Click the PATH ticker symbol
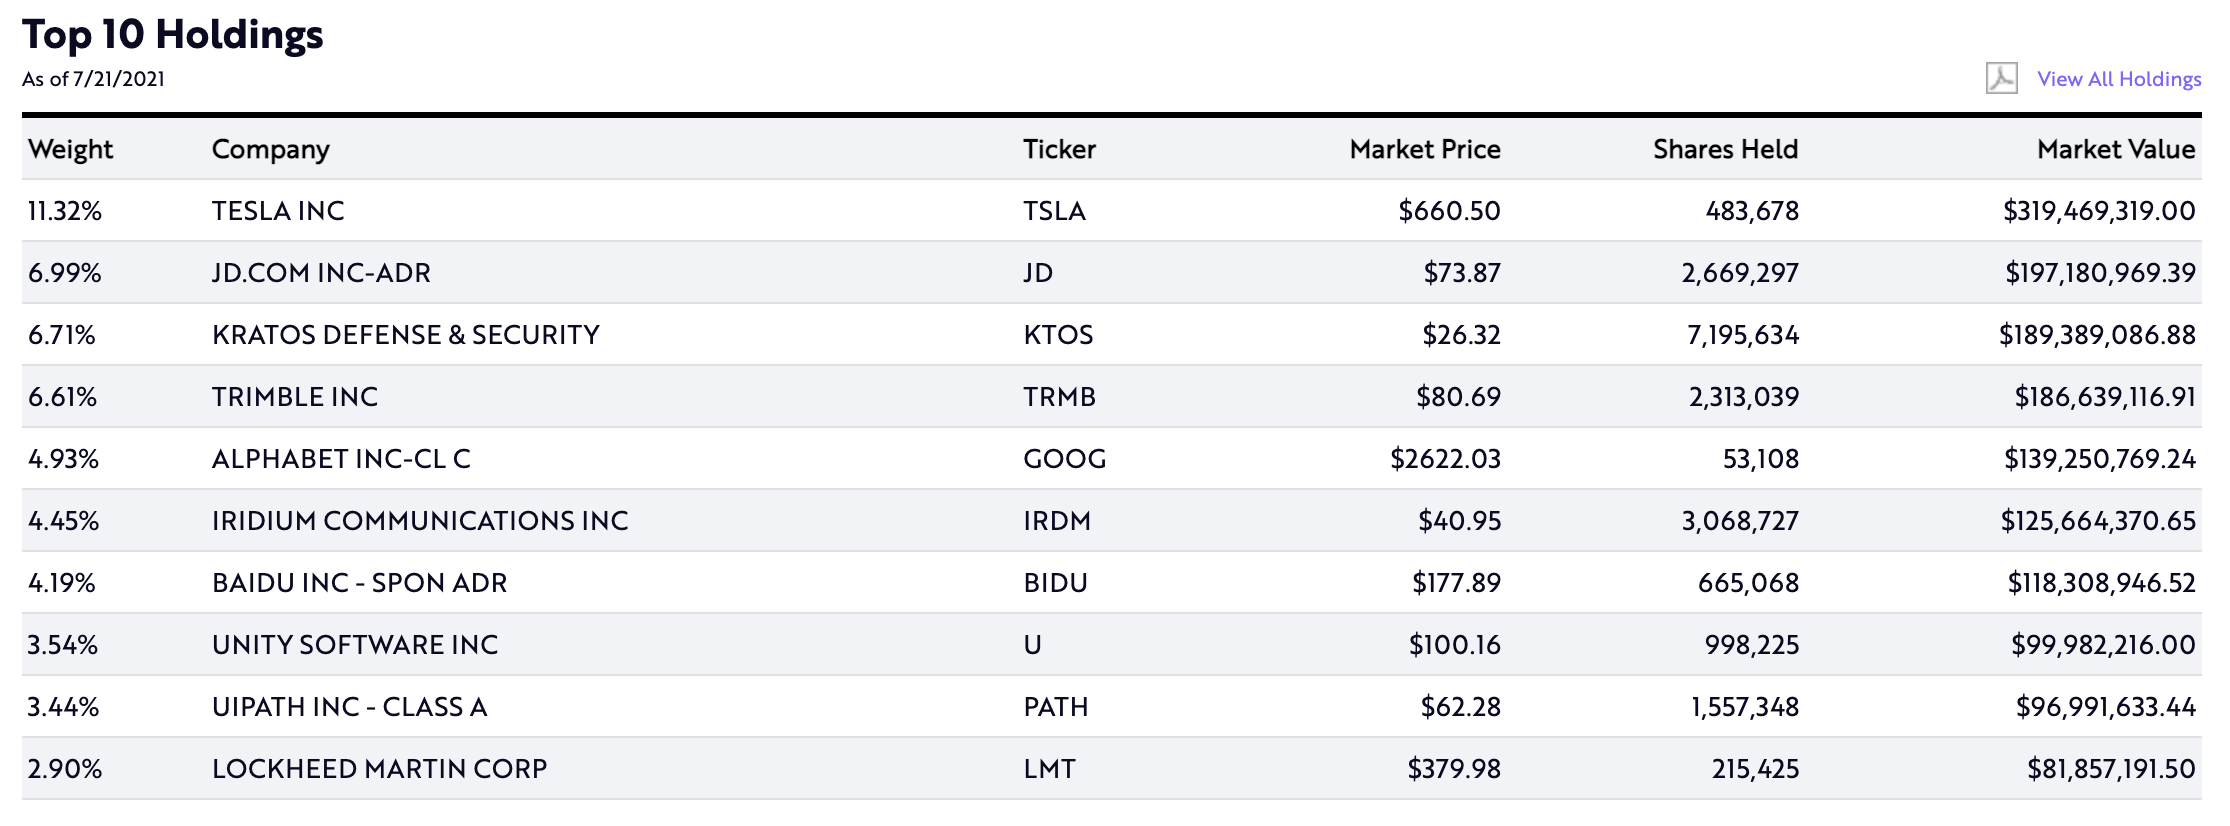 (x=1055, y=707)
